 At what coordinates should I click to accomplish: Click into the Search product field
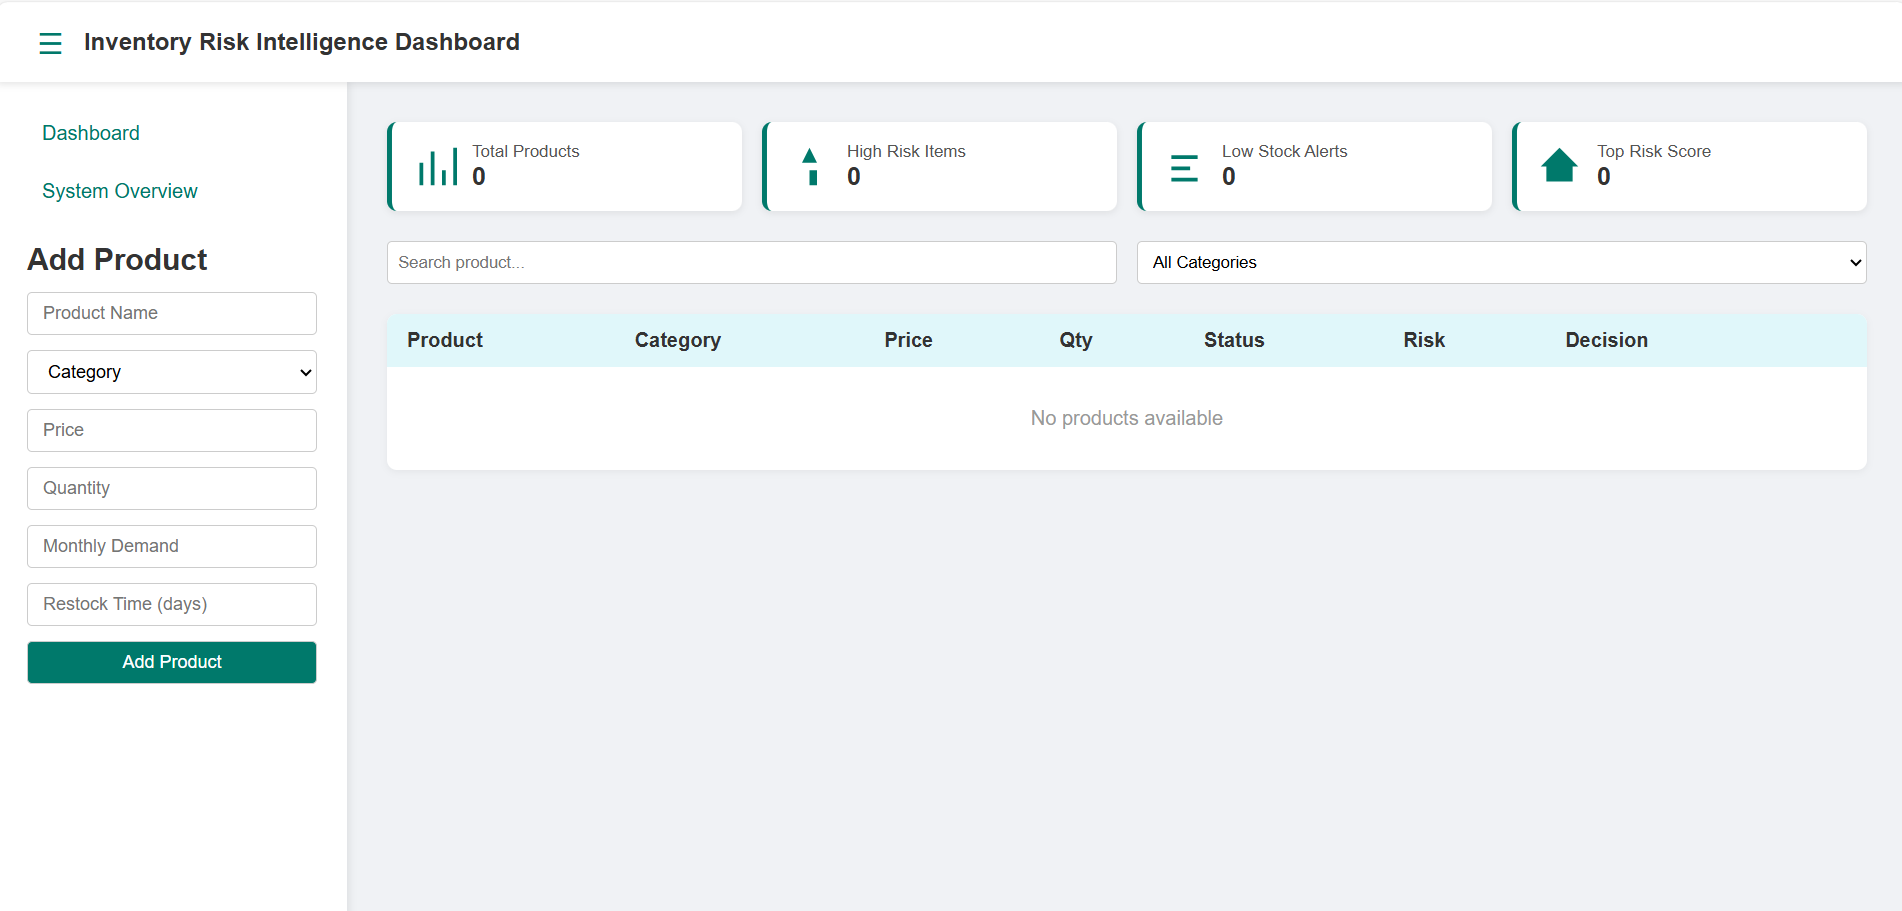coord(751,262)
